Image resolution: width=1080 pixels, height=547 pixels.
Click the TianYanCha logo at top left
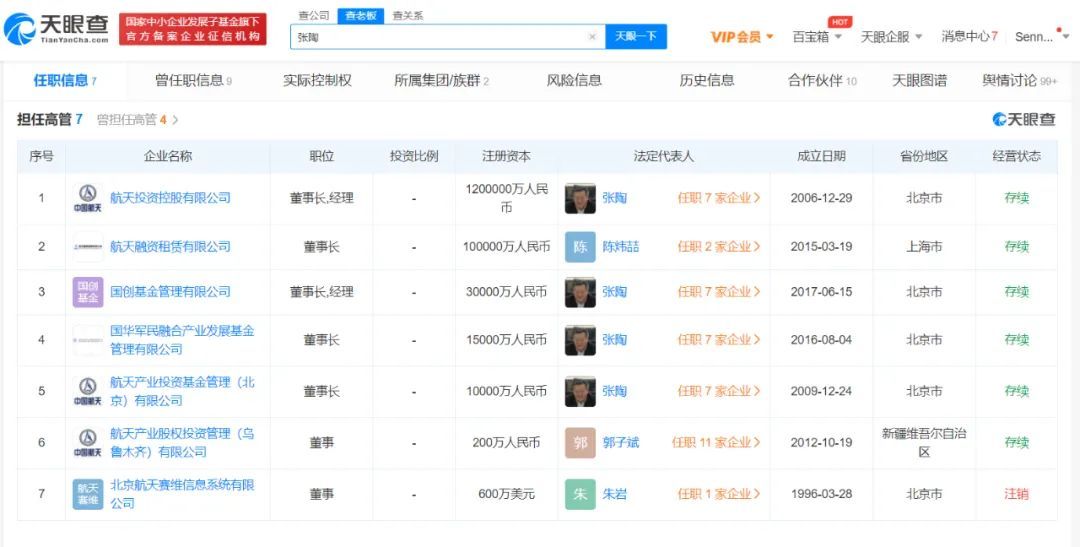click(56, 29)
